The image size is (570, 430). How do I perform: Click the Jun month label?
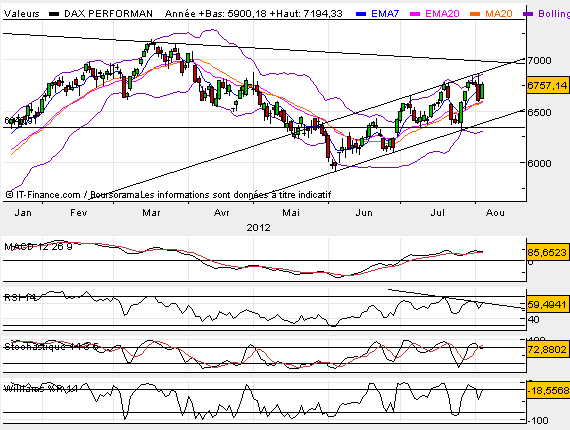(364, 213)
